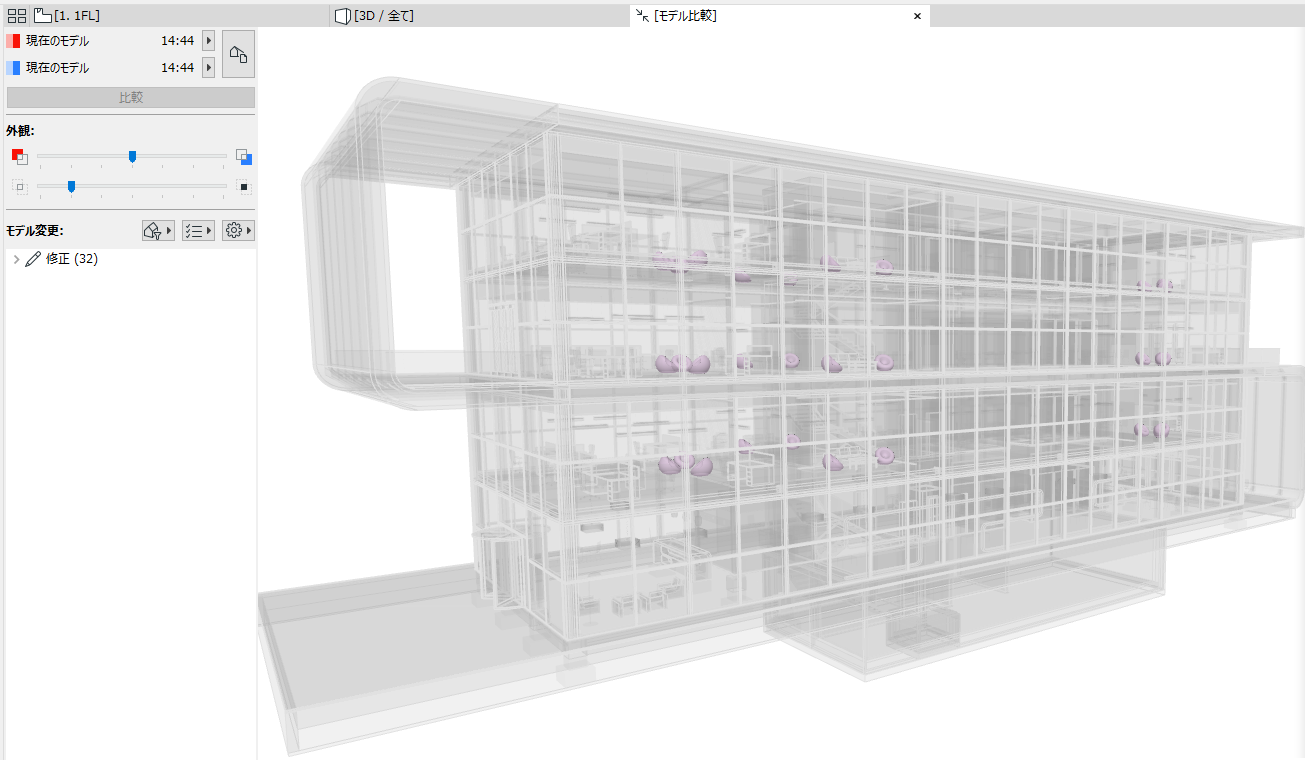Open the element filter dropdown

(158, 230)
